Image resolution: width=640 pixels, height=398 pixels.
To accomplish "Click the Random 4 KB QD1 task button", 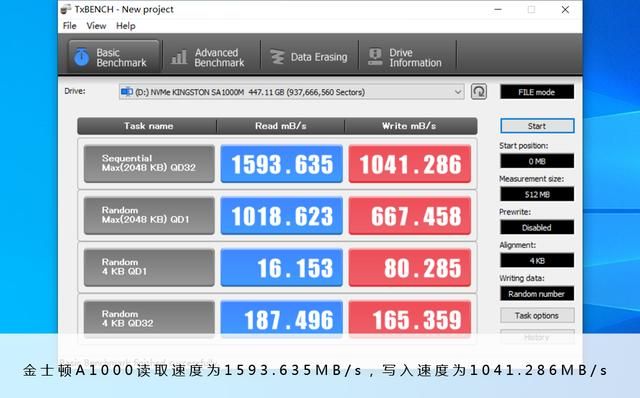I will [149, 267].
